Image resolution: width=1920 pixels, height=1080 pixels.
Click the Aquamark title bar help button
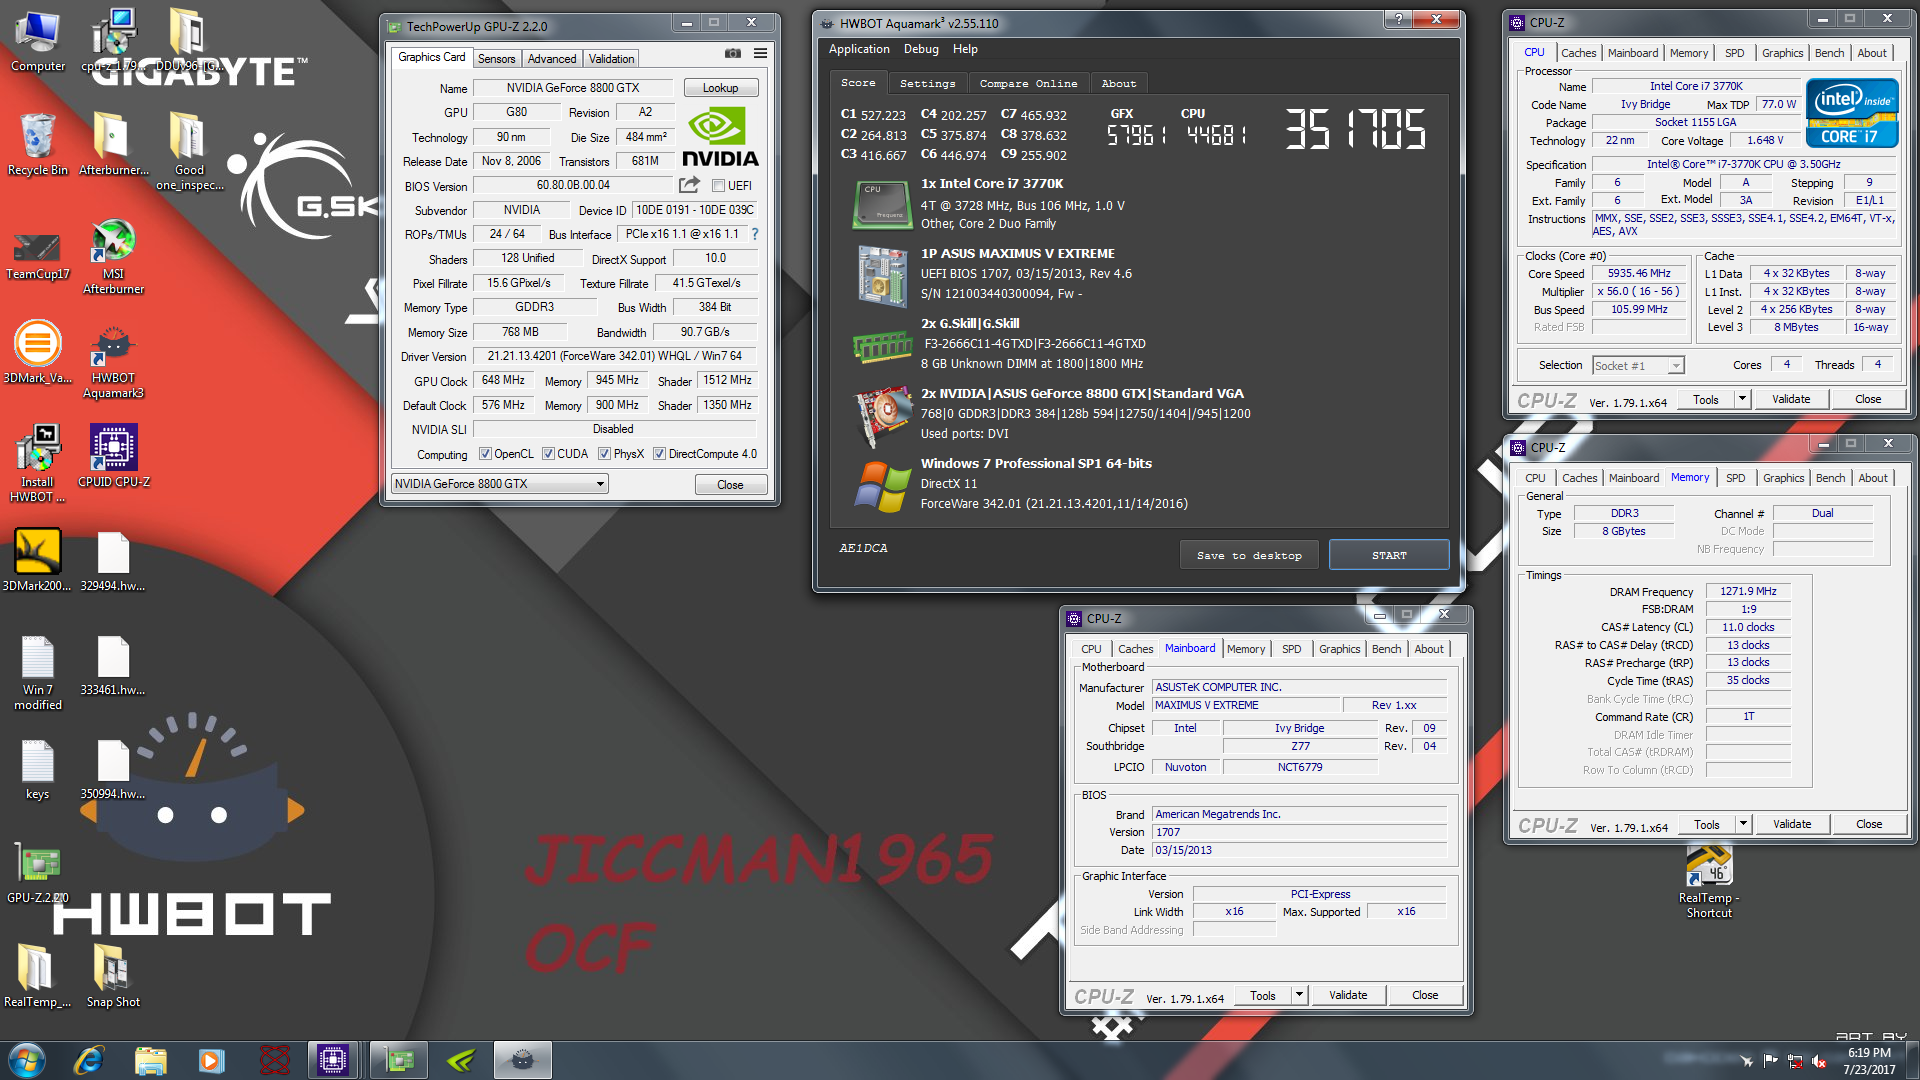click(1398, 19)
